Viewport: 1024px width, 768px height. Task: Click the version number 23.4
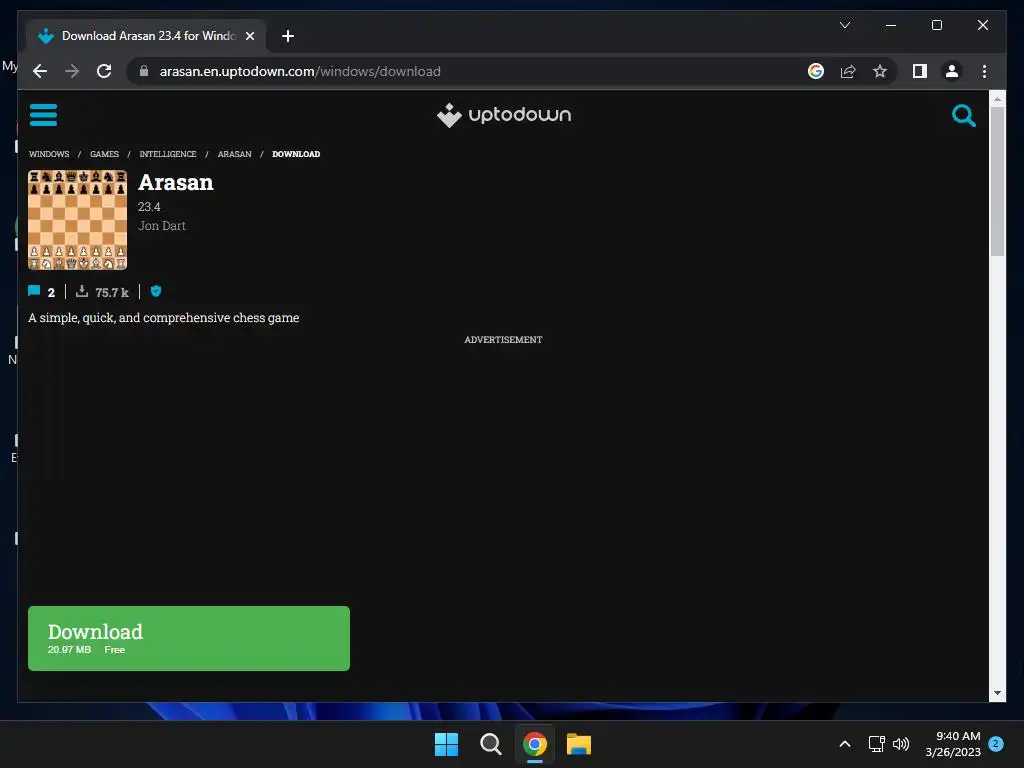coord(149,206)
